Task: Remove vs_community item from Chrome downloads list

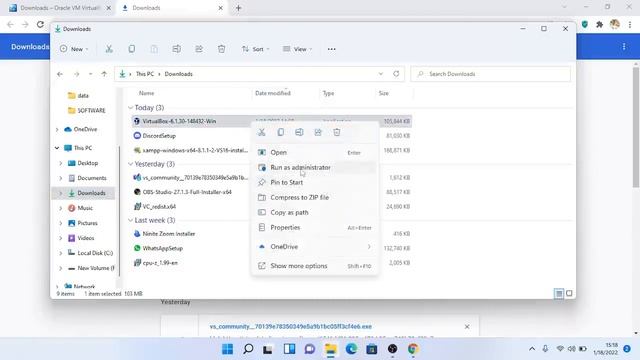Action: [x=467, y=327]
